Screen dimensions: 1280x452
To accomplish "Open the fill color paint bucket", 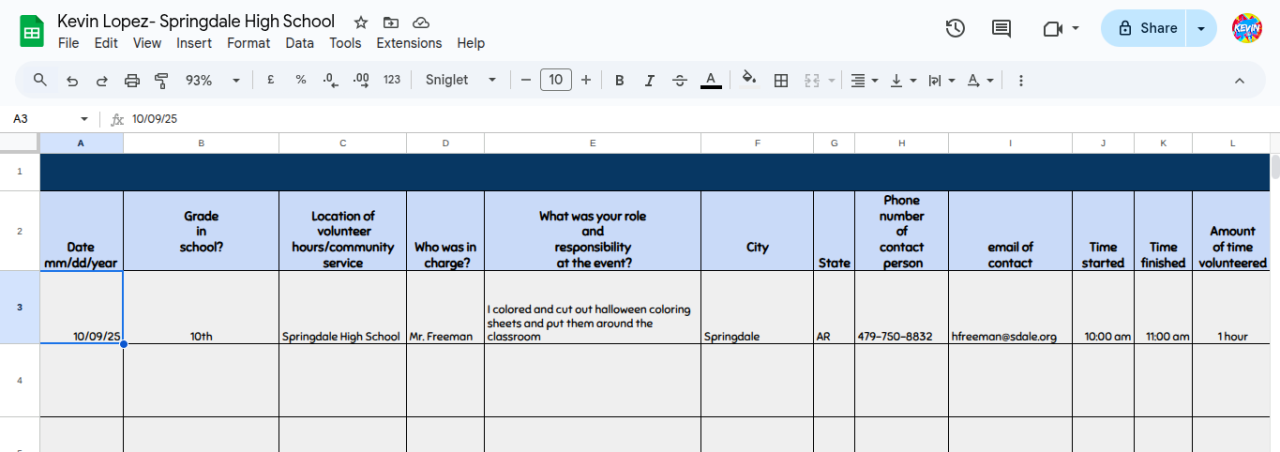I will coord(749,80).
